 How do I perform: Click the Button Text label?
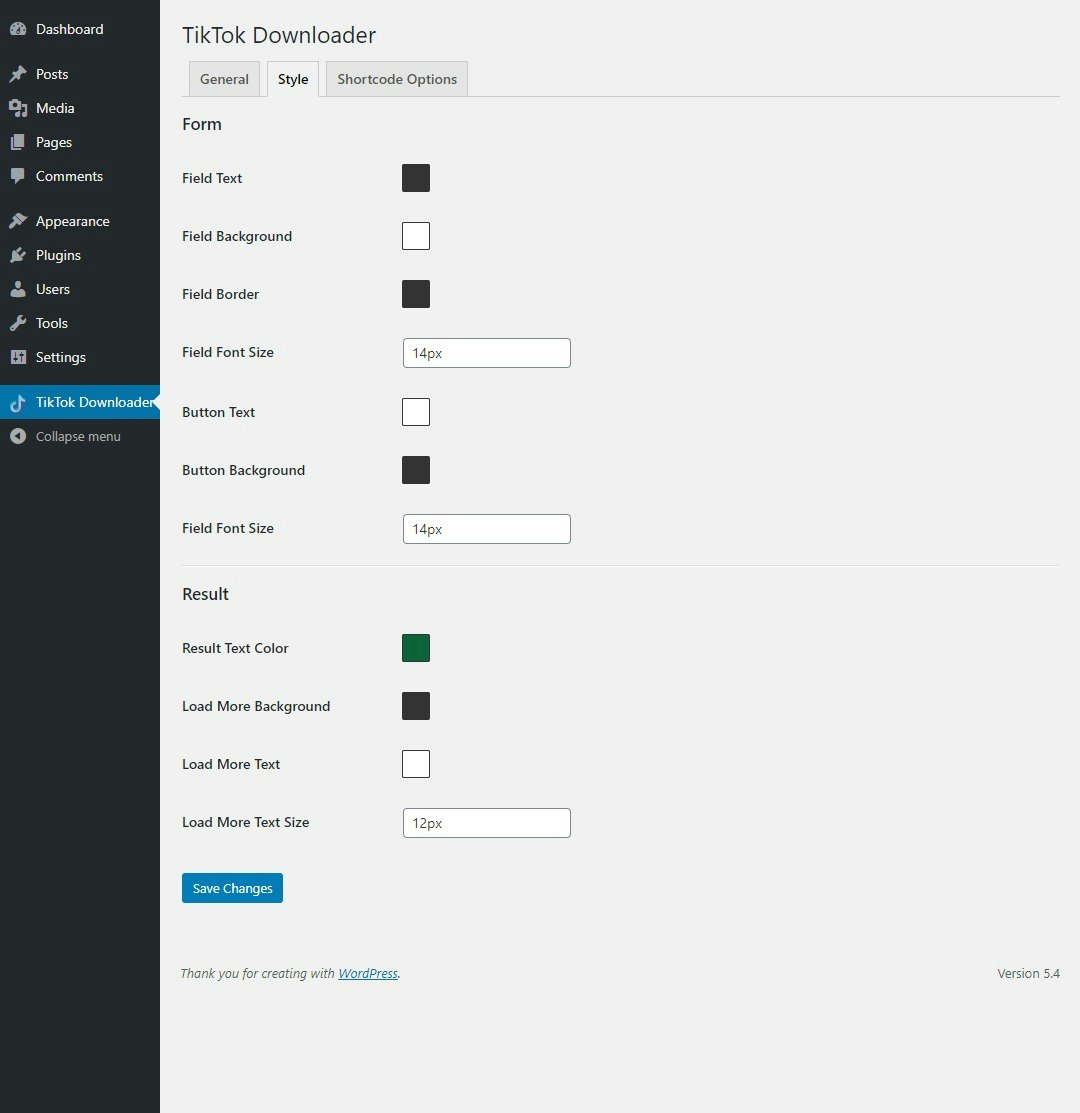point(218,412)
